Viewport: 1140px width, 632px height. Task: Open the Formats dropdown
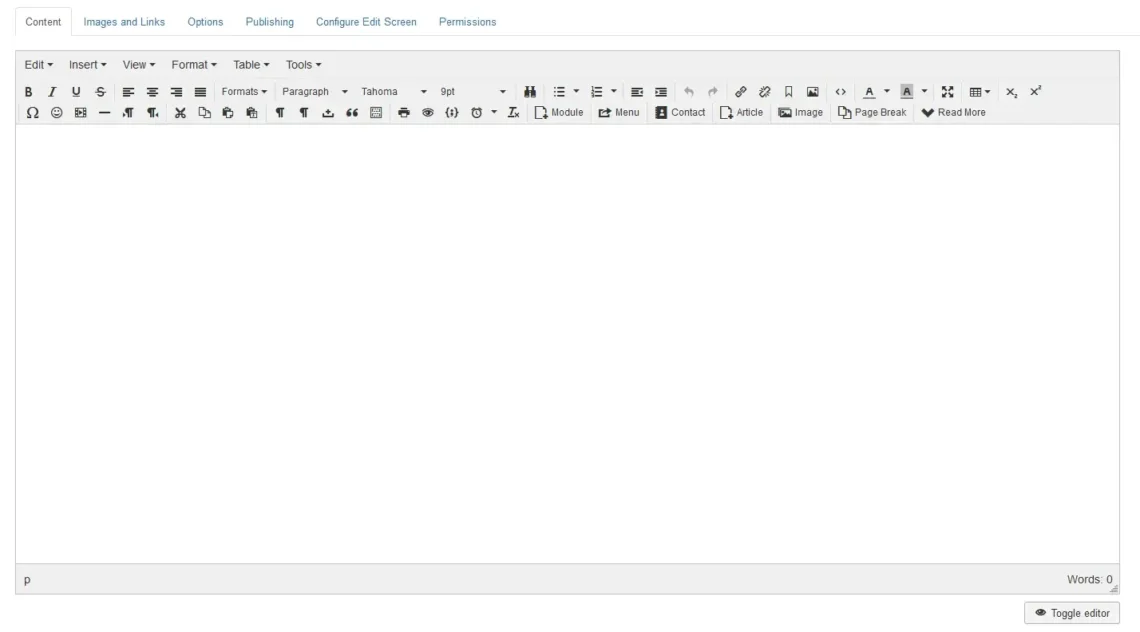[246, 89]
